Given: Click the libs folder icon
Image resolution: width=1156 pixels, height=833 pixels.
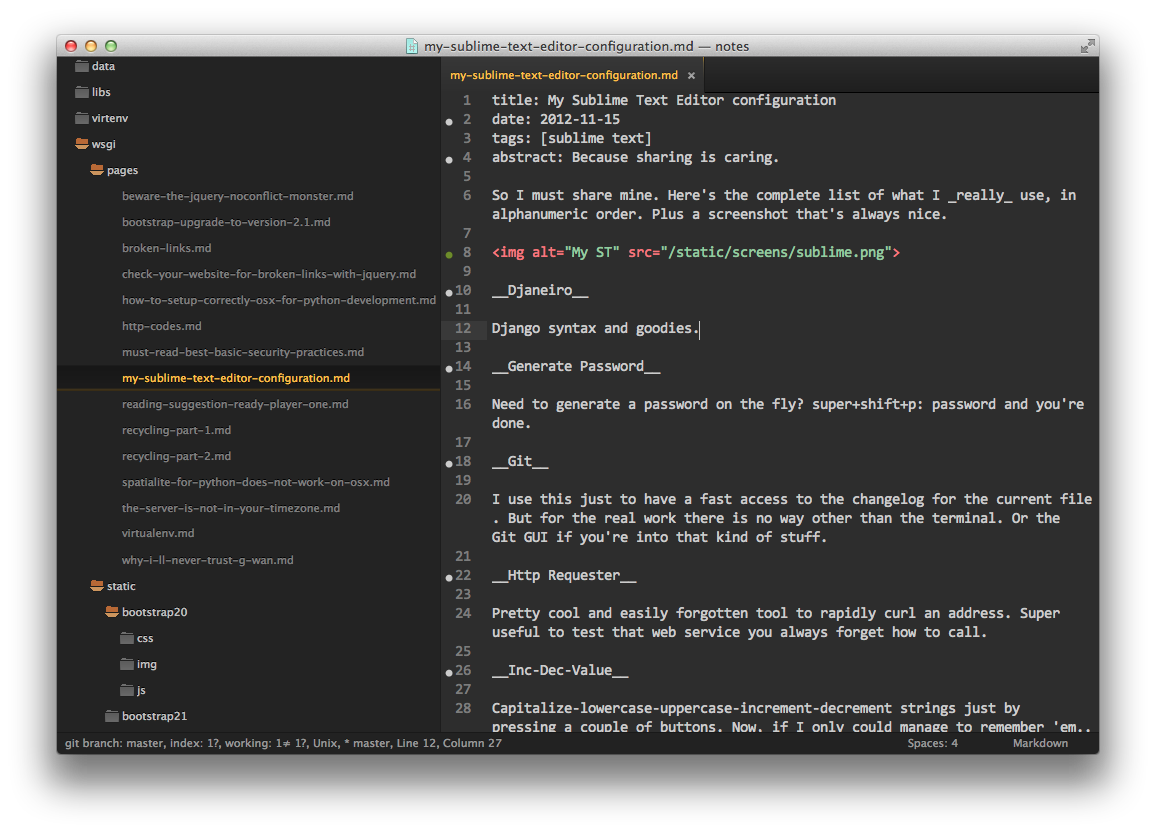Looking at the screenshot, I should [x=82, y=92].
